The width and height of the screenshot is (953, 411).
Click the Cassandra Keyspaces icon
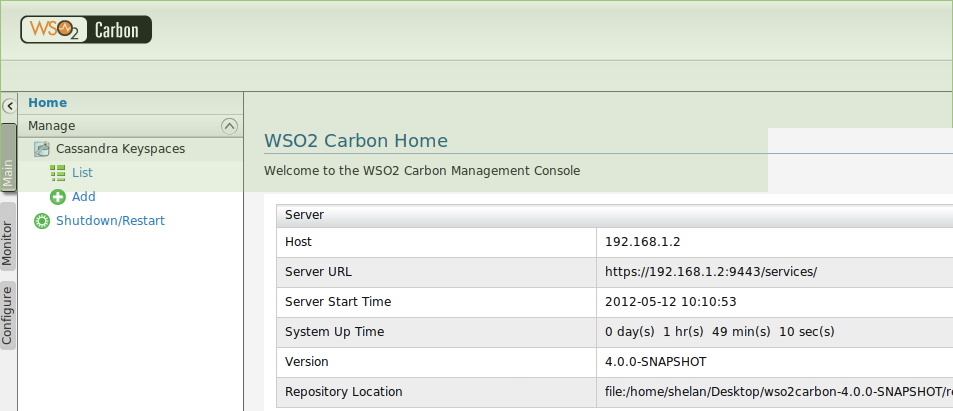click(x=41, y=149)
